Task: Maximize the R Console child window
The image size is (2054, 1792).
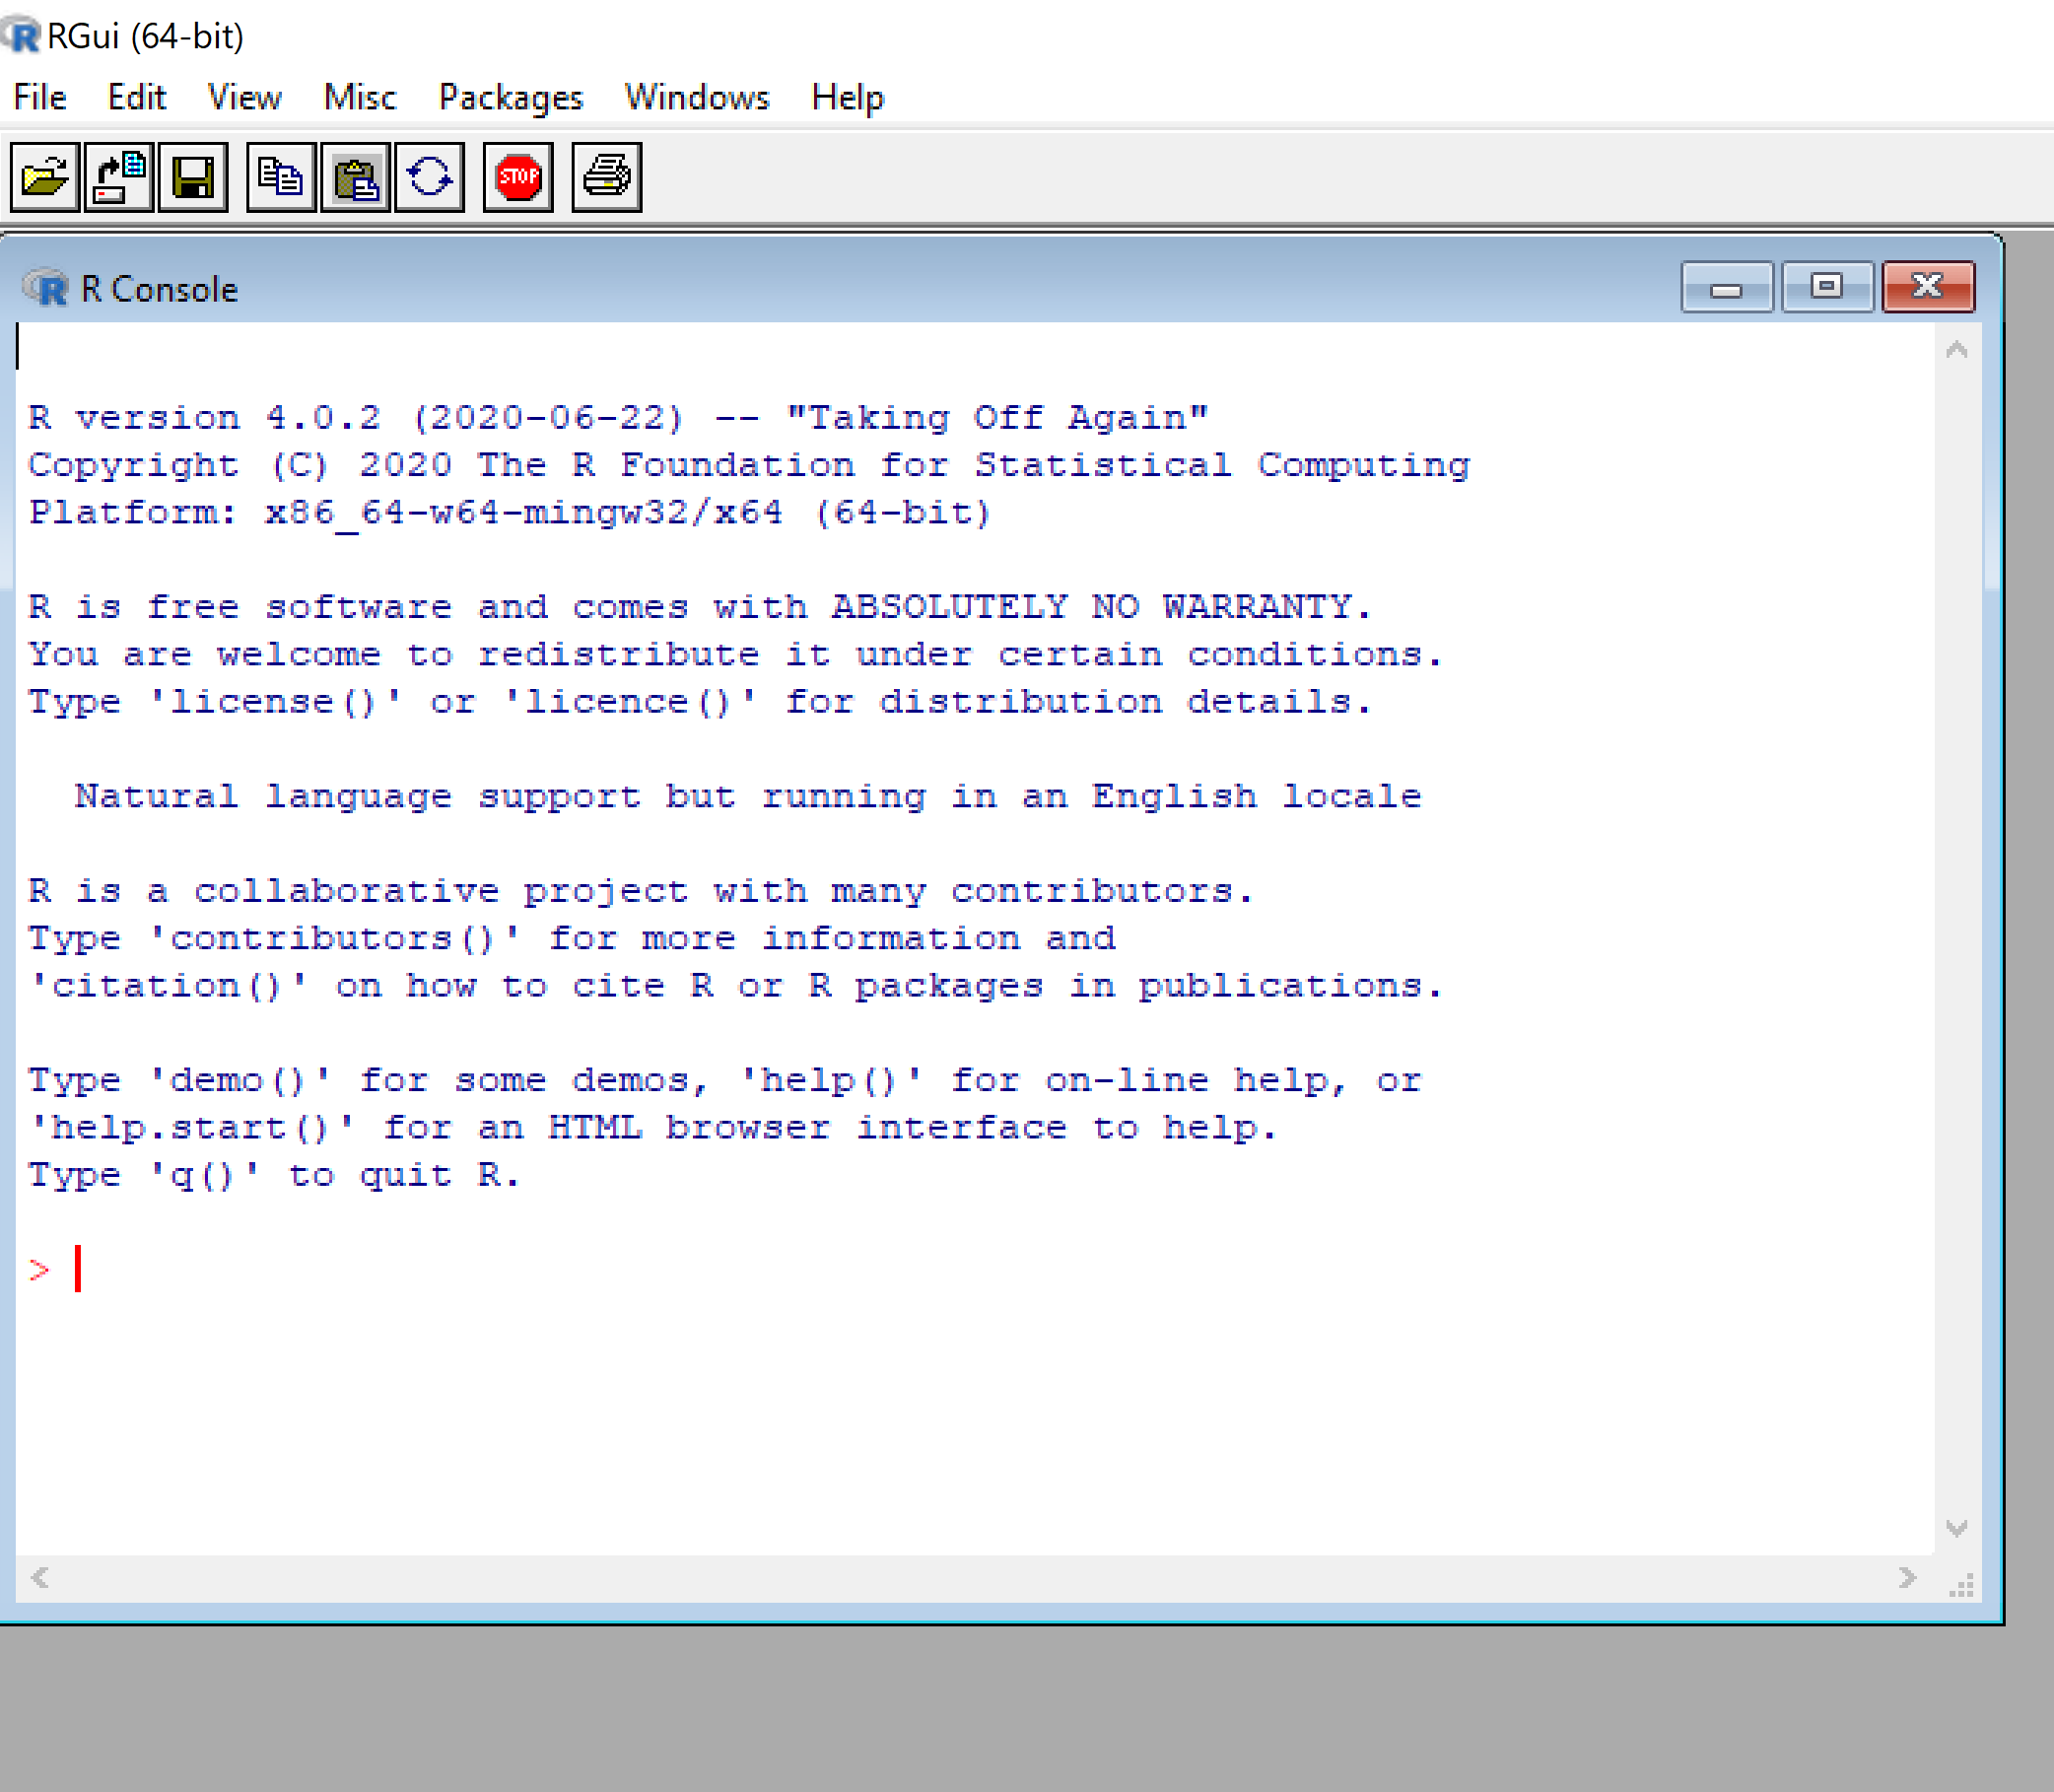Action: [1826, 288]
